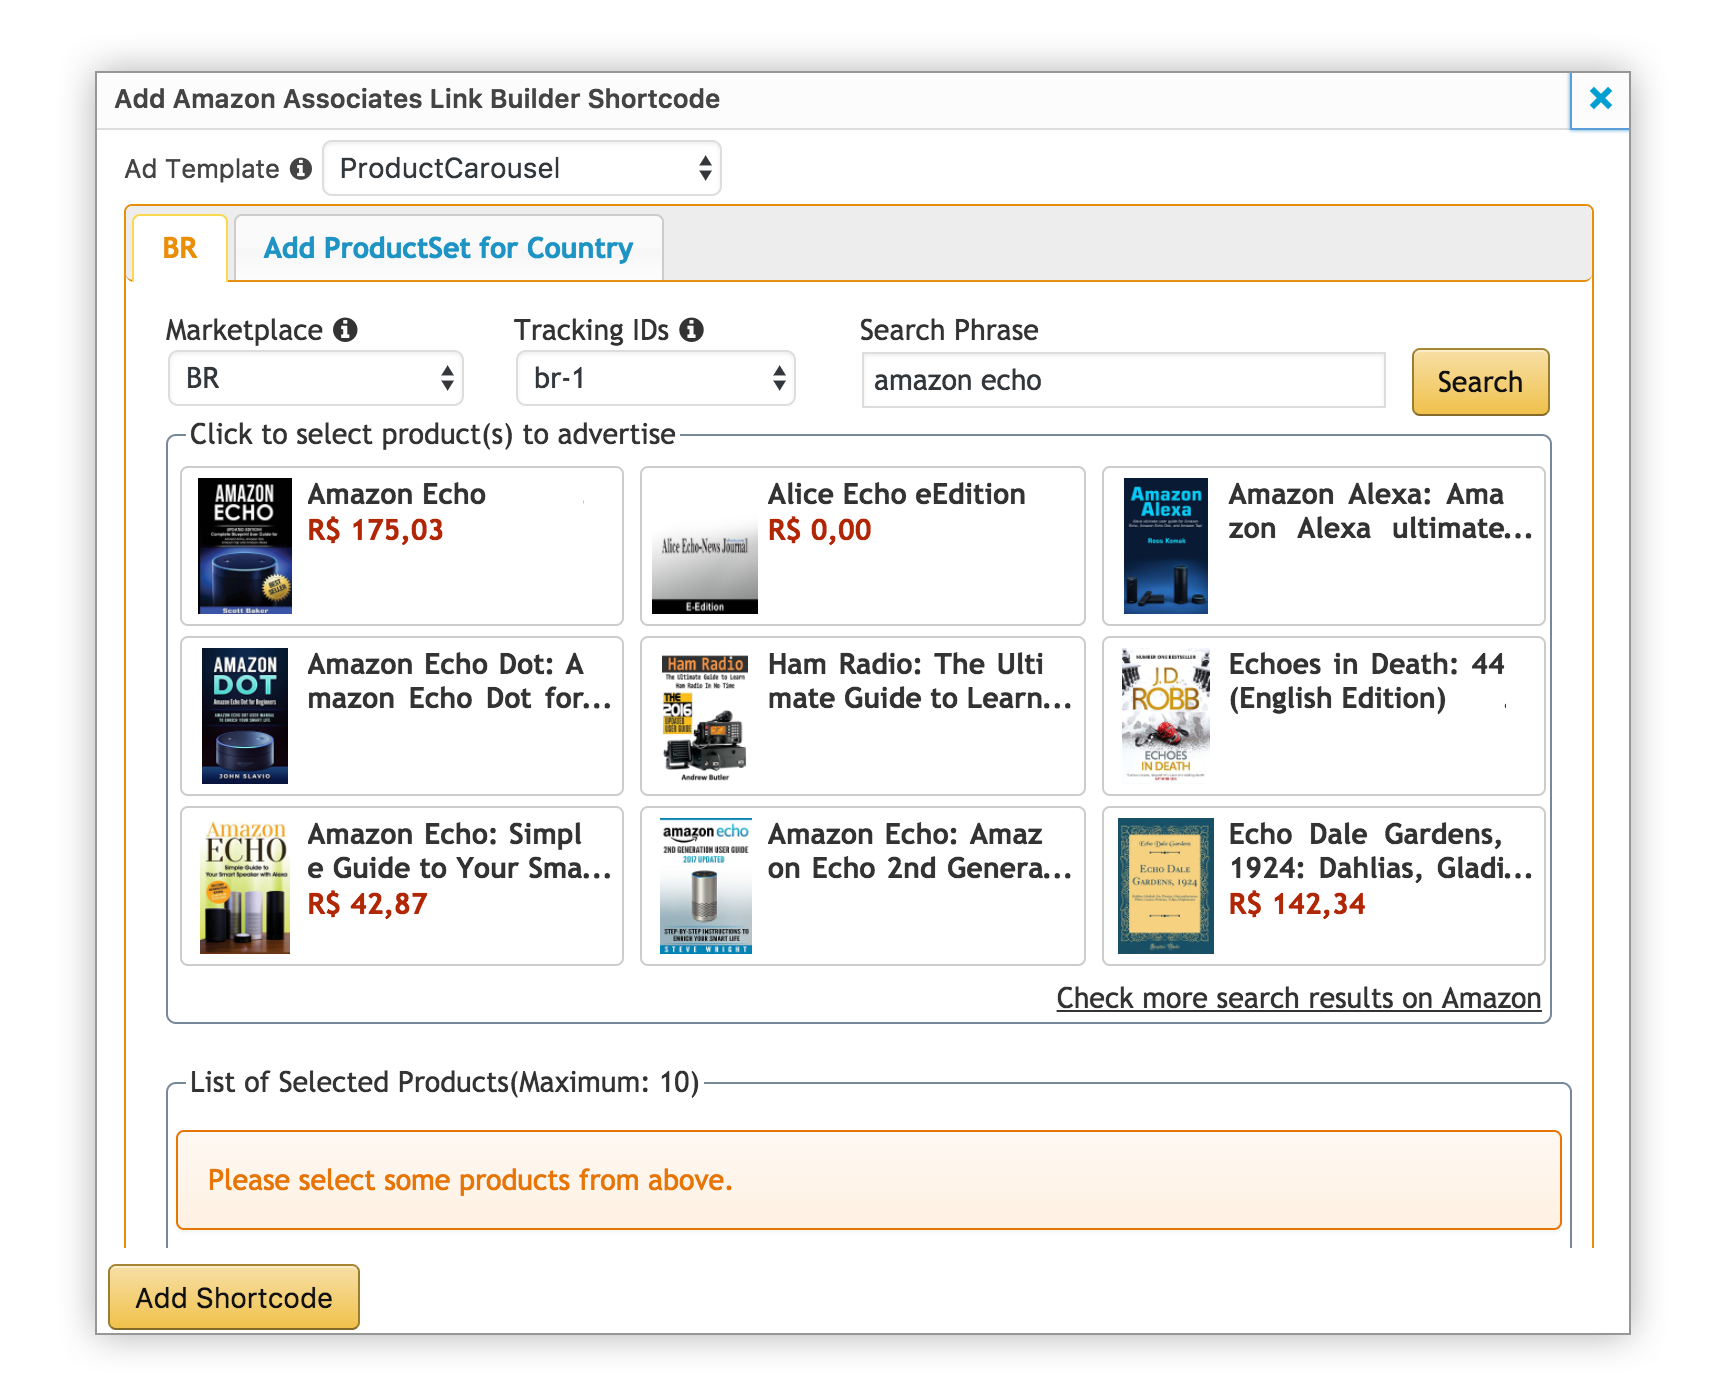
Task: Close the Link Builder dialog
Action: (x=1600, y=99)
